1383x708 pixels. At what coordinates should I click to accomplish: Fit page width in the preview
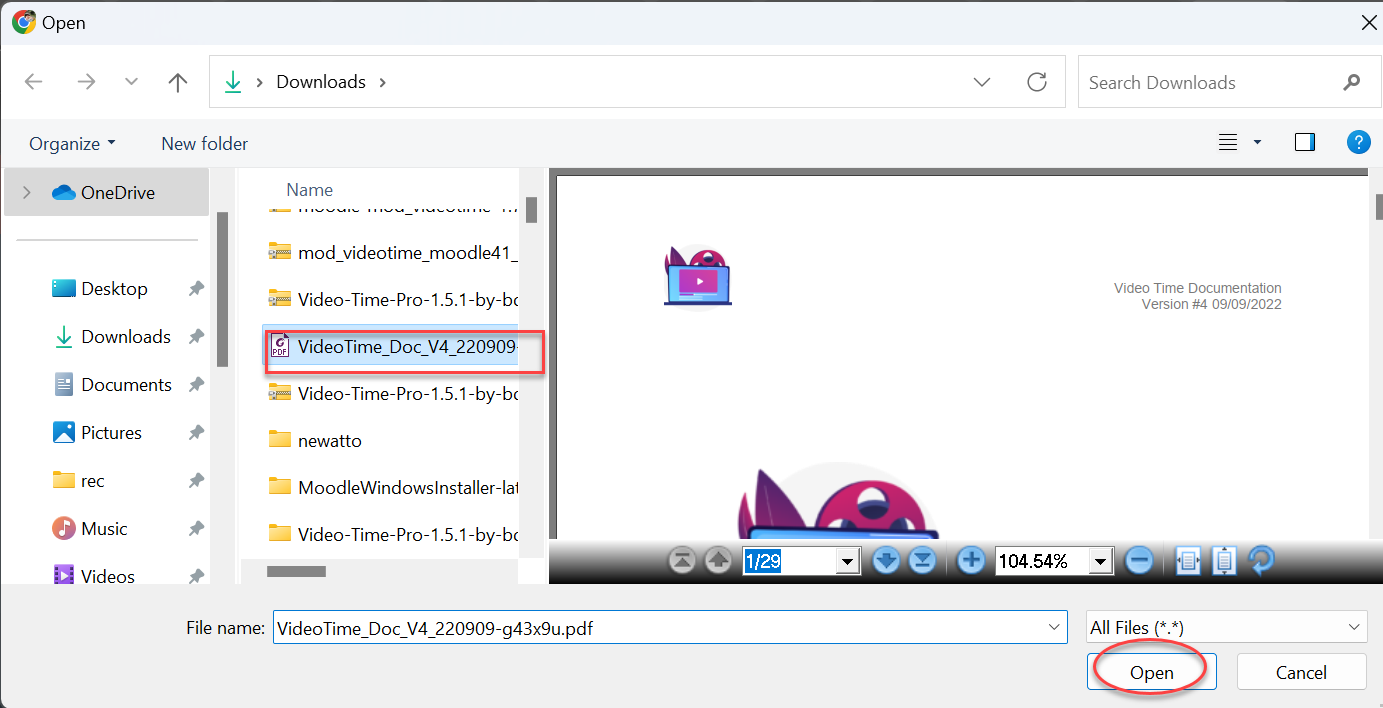pyautogui.click(x=1188, y=561)
